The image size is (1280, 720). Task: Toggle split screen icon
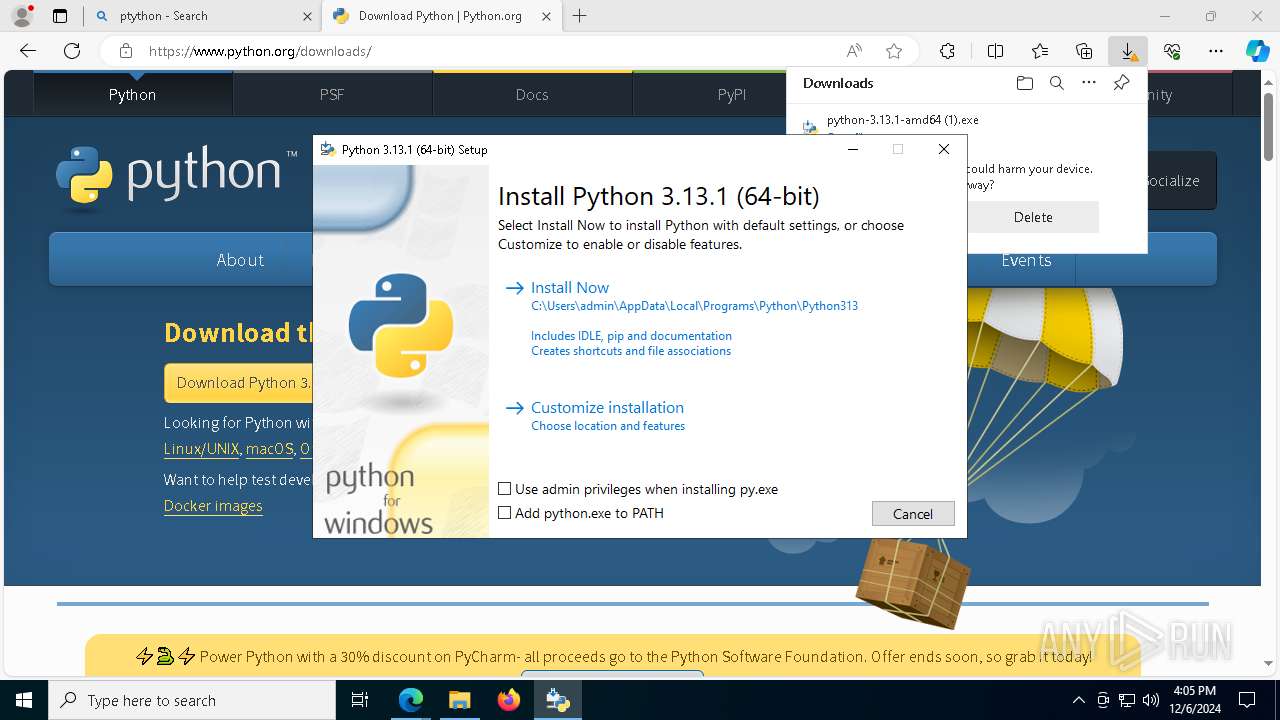tap(995, 51)
